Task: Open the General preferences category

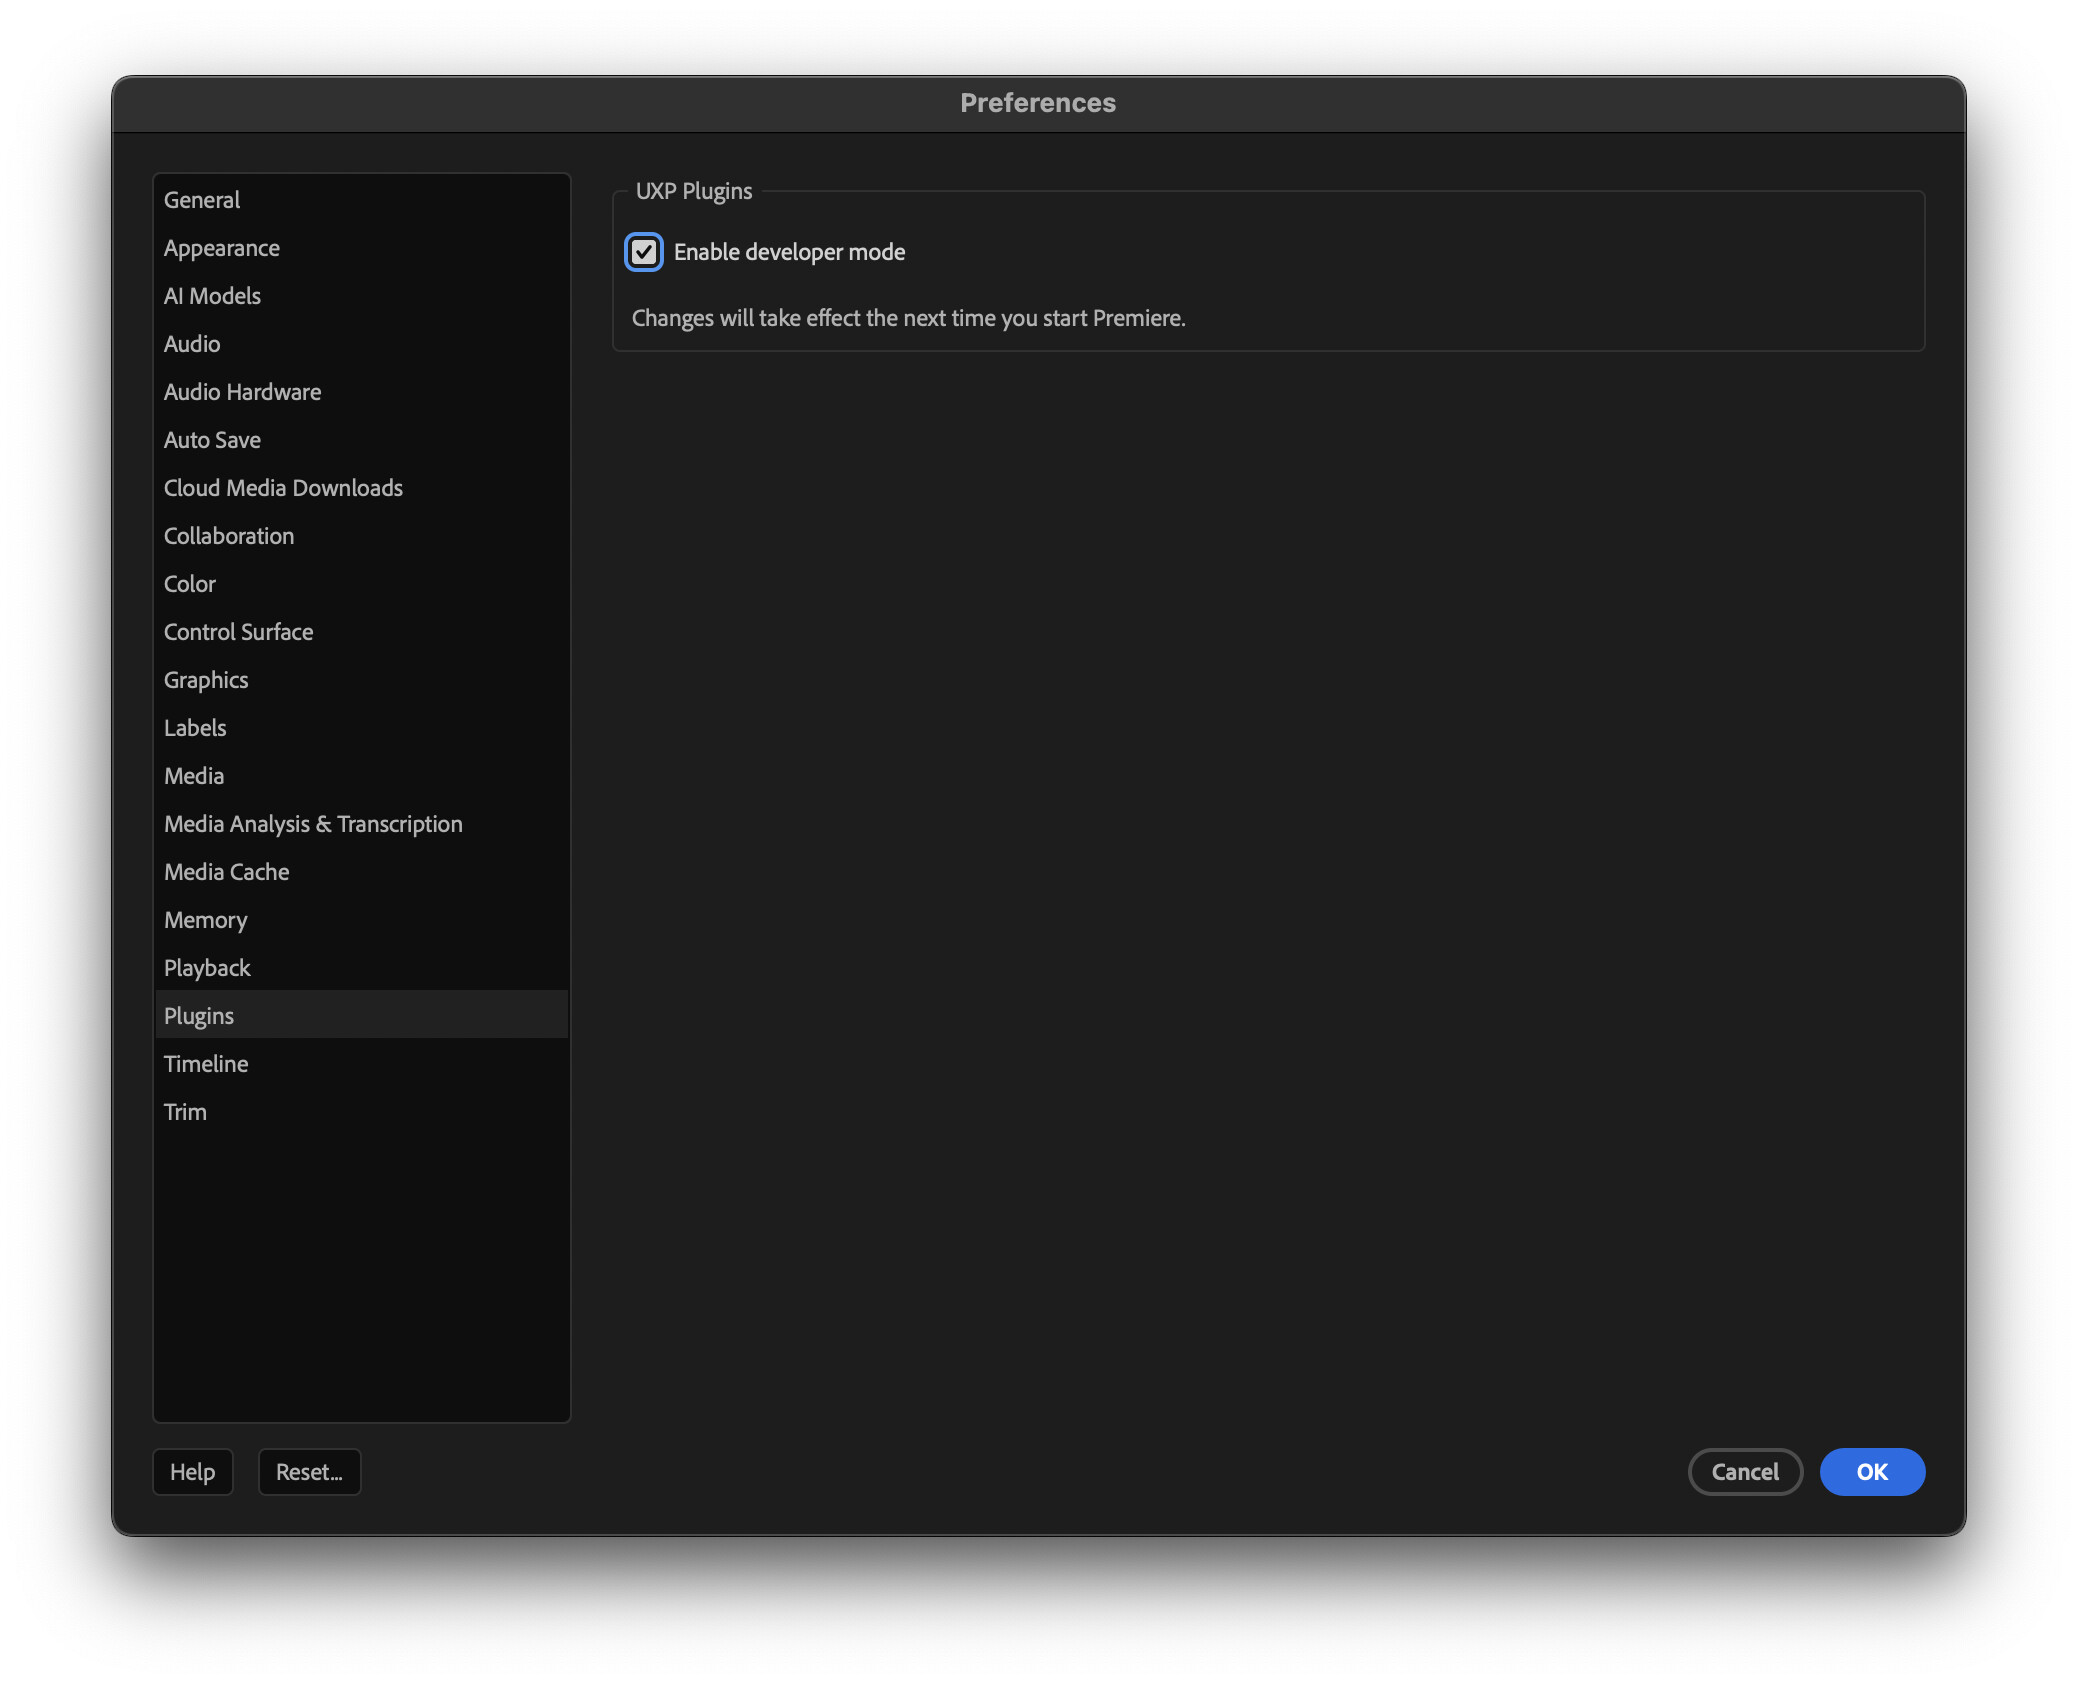Action: tap(202, 200)
